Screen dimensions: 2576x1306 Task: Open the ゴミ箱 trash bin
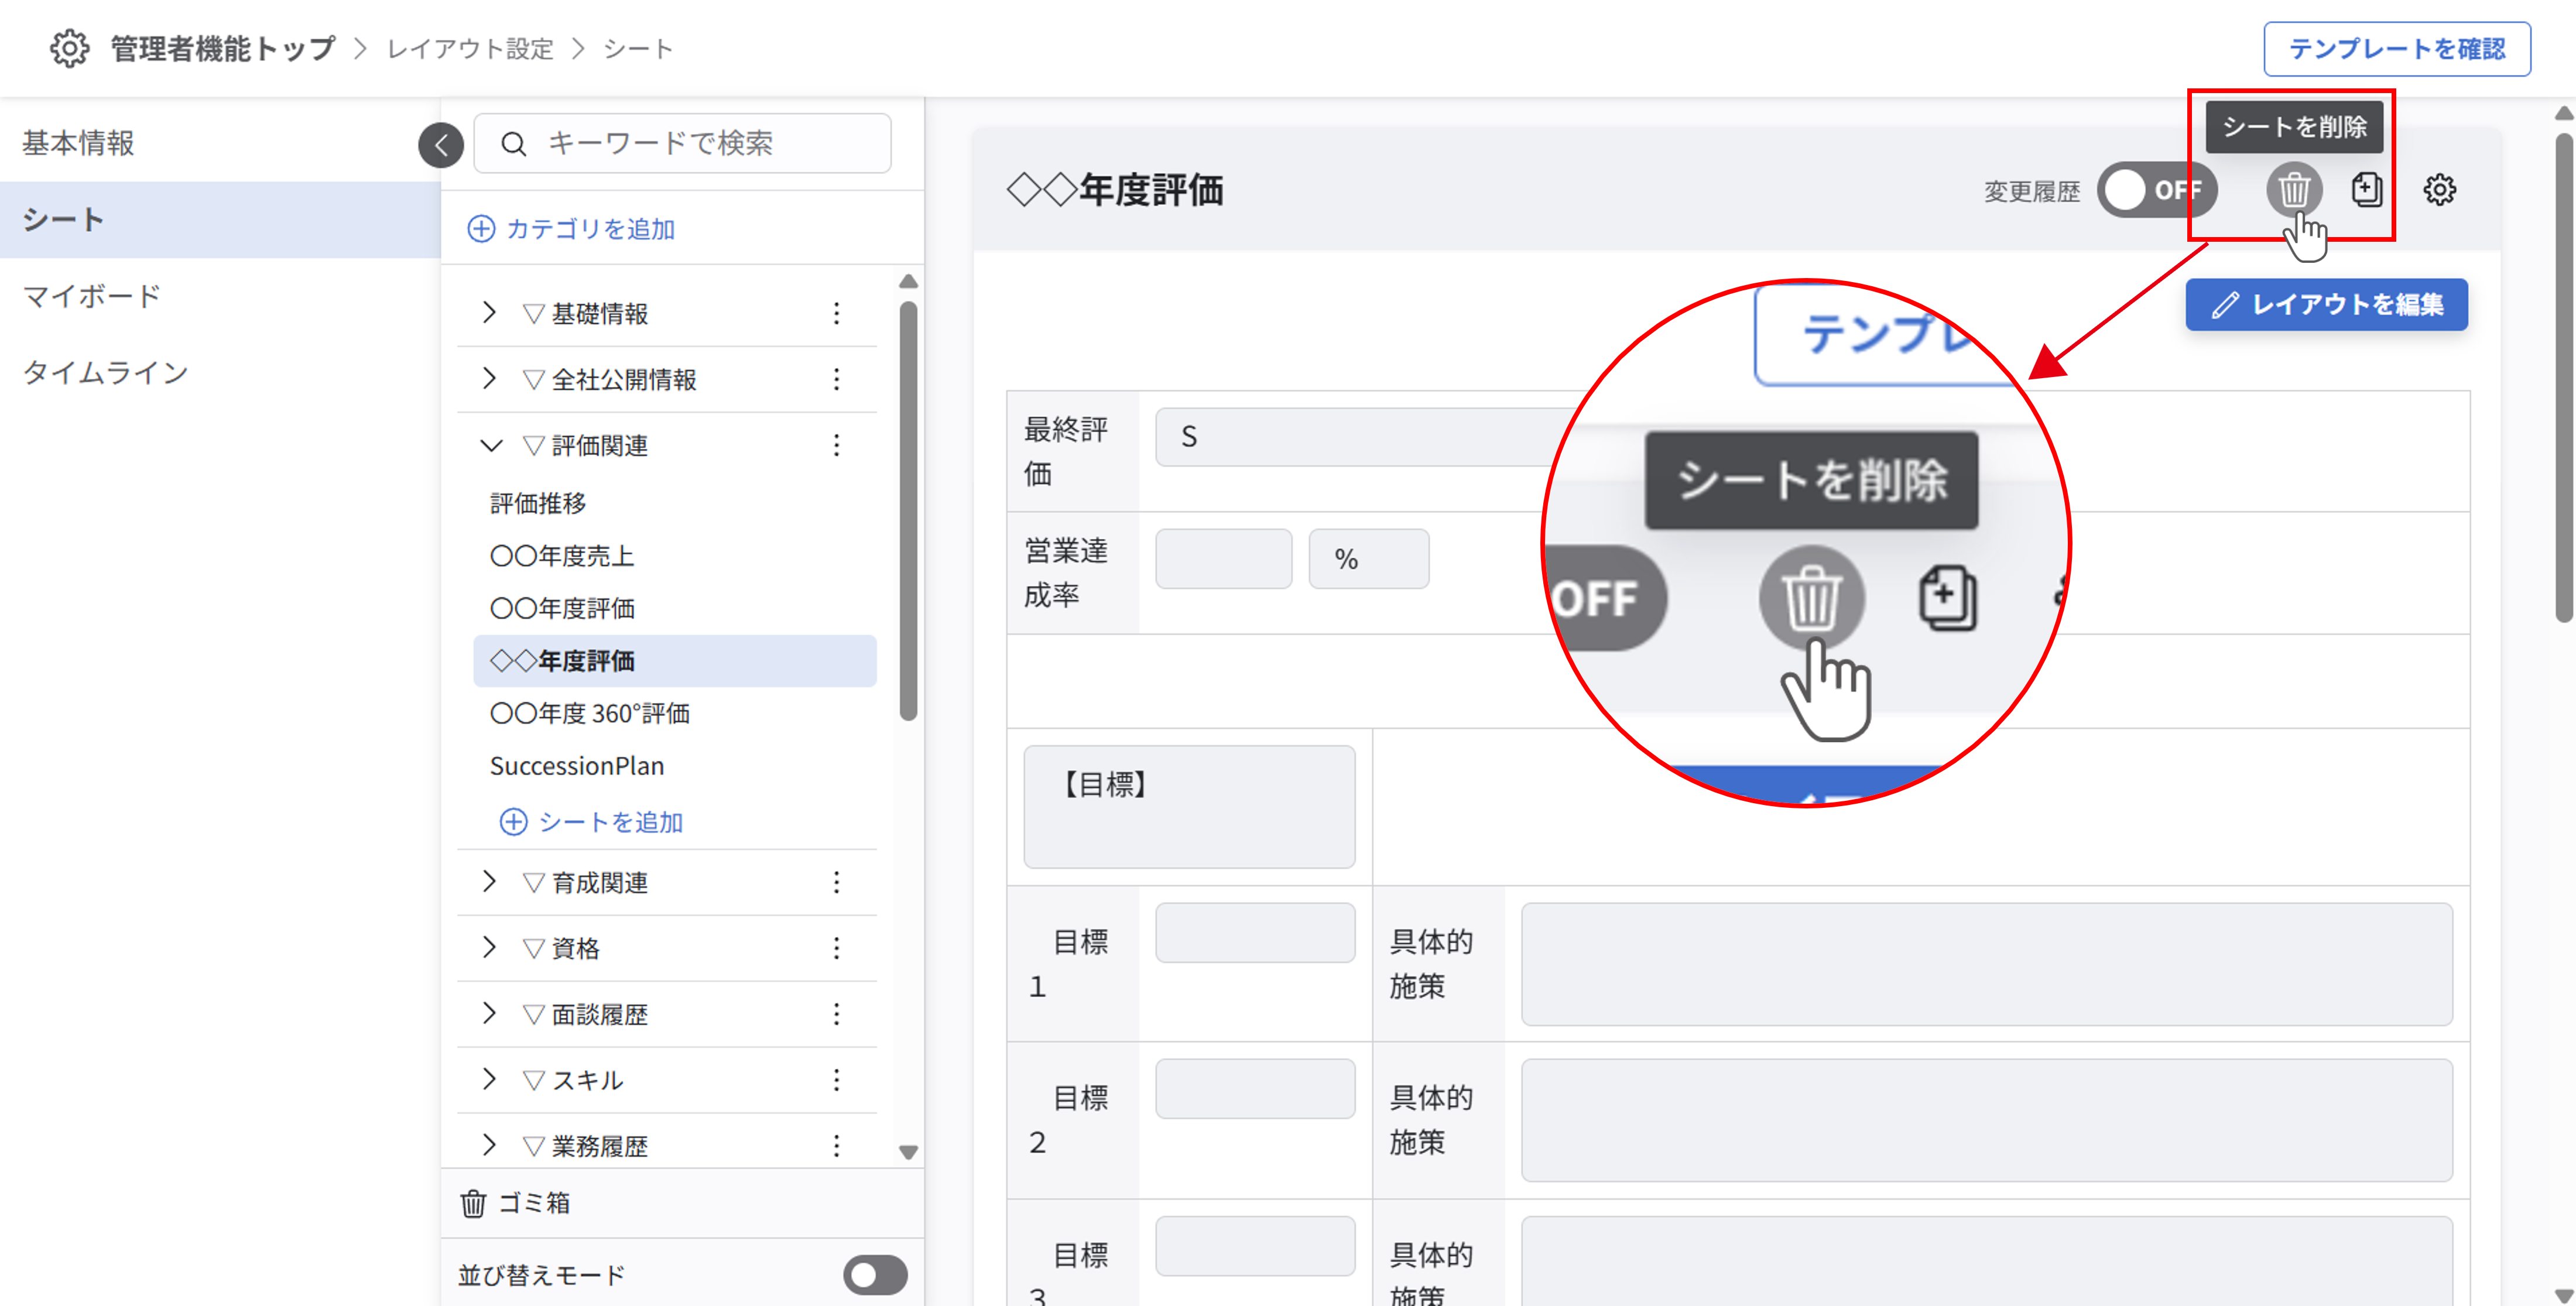click(x=515, y=1202)
